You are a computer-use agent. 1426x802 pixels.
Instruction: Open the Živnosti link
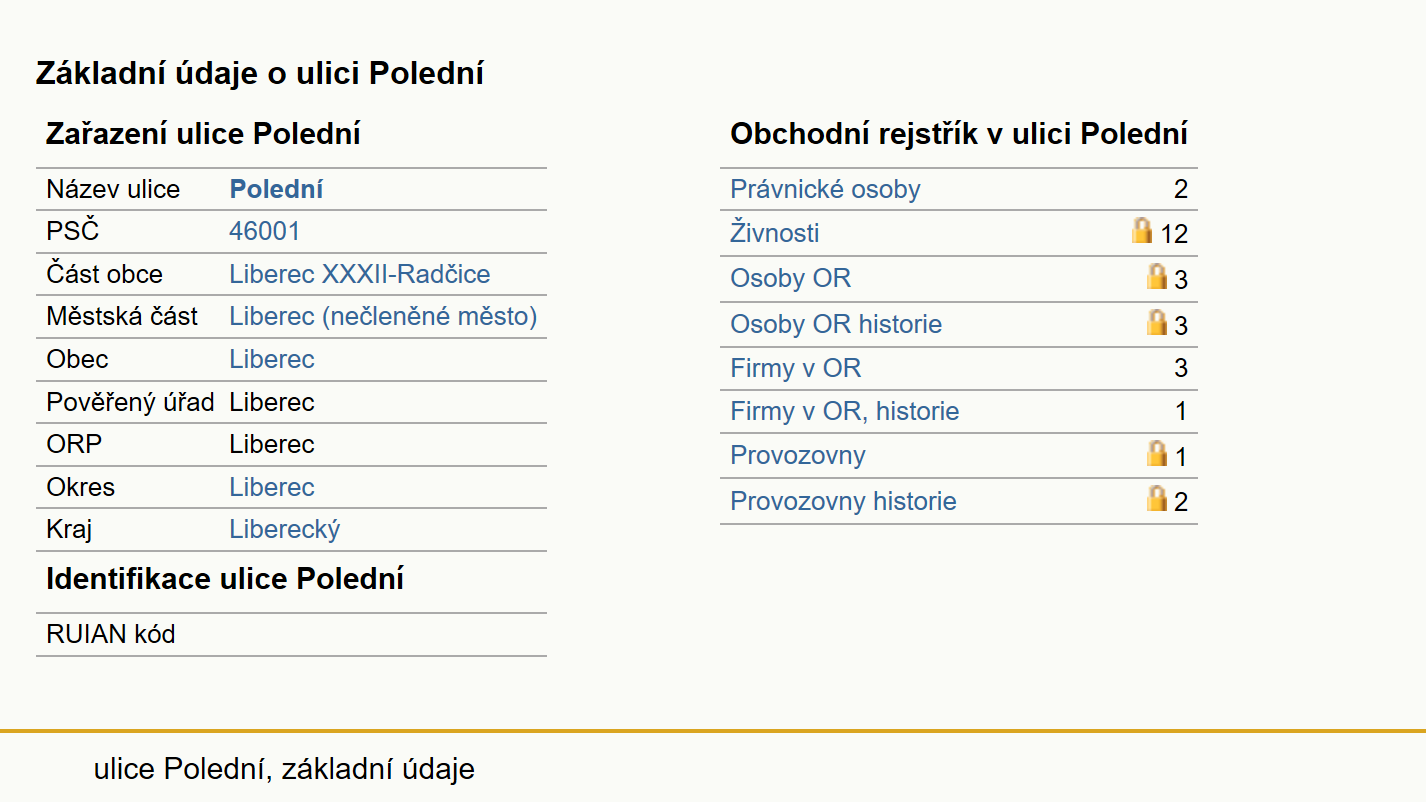click(775, 233)
